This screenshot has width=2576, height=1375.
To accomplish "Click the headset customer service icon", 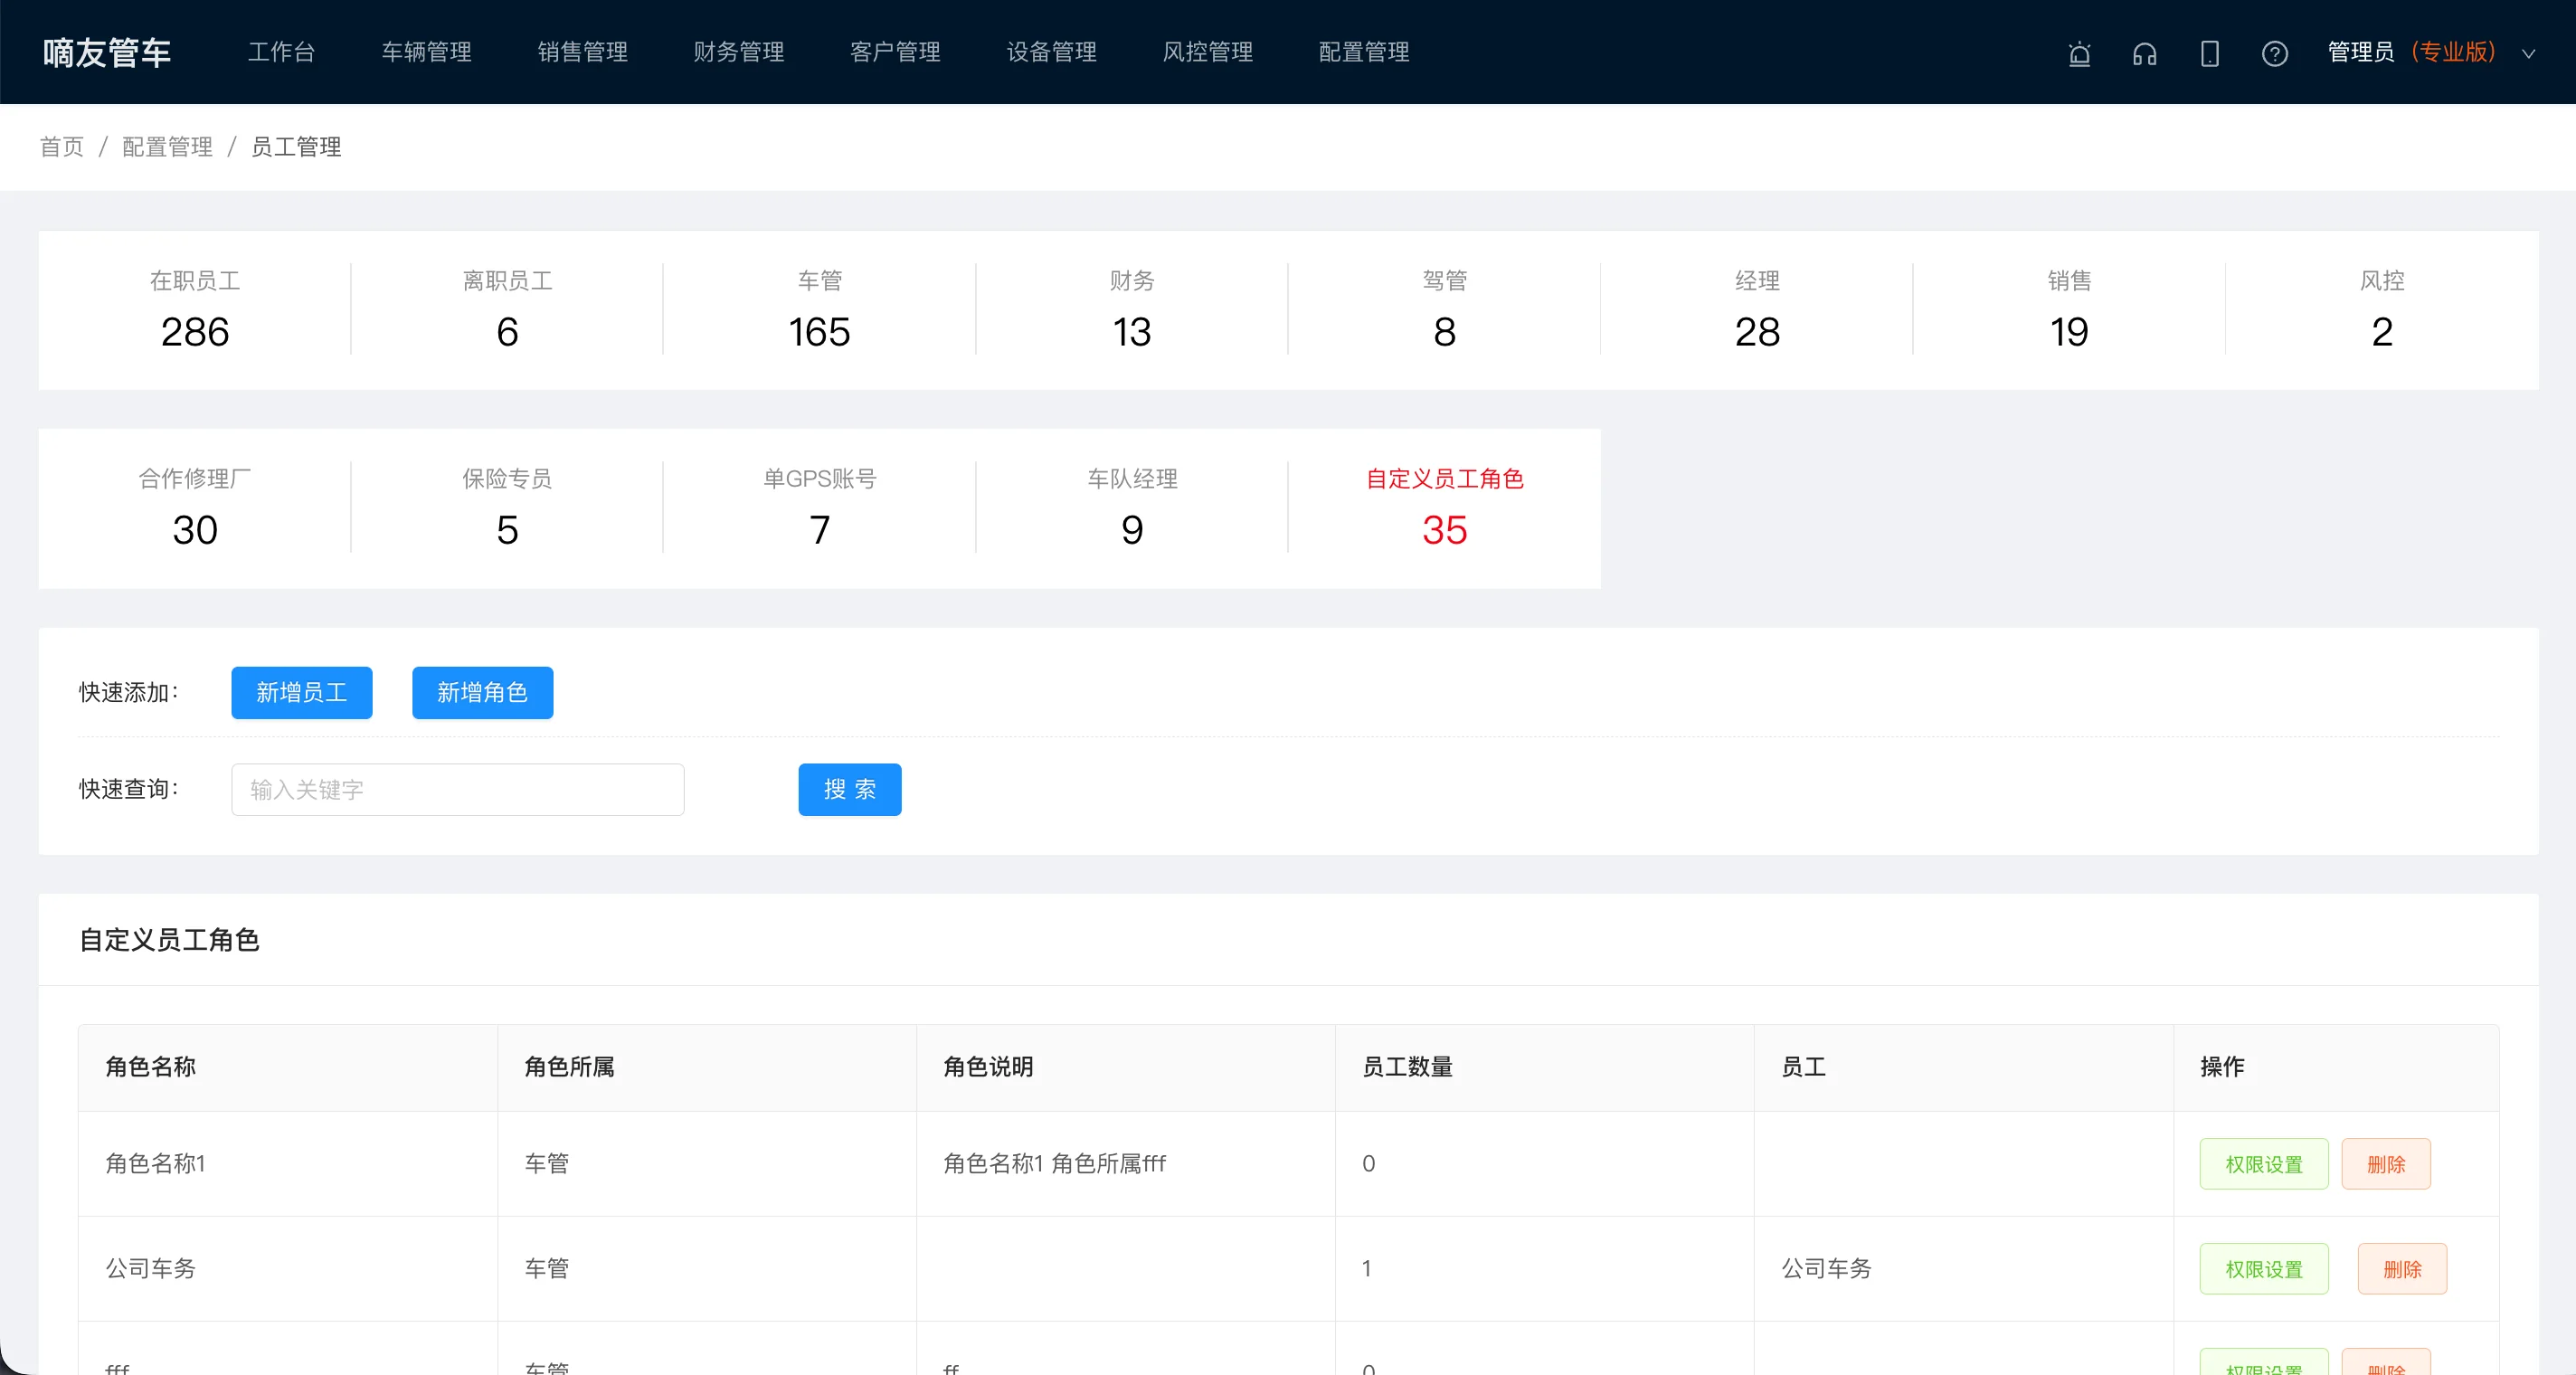I will click(x=2144, y=53).
